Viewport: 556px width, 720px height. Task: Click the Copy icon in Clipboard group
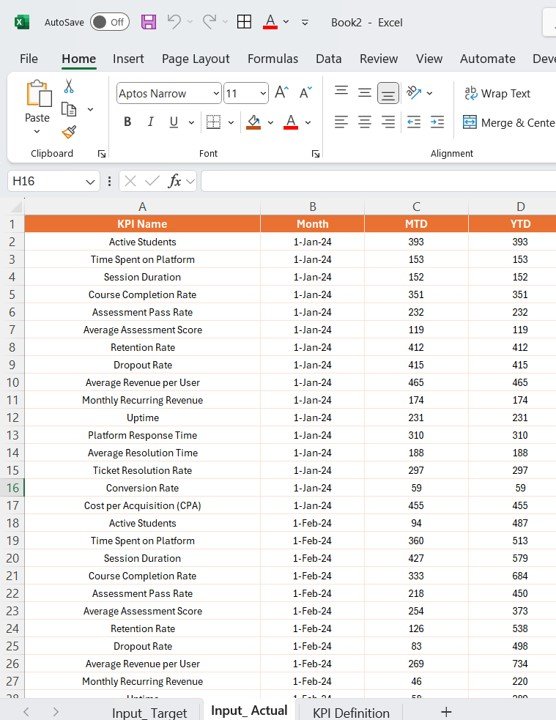coord(69,109)
